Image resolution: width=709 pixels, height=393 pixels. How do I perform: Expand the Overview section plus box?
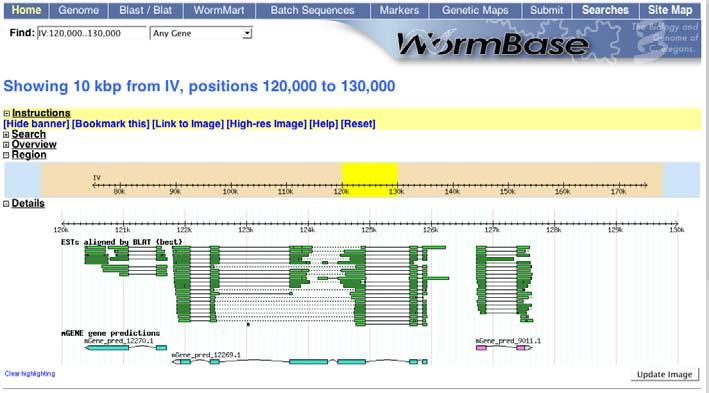(x=6, y=145)
